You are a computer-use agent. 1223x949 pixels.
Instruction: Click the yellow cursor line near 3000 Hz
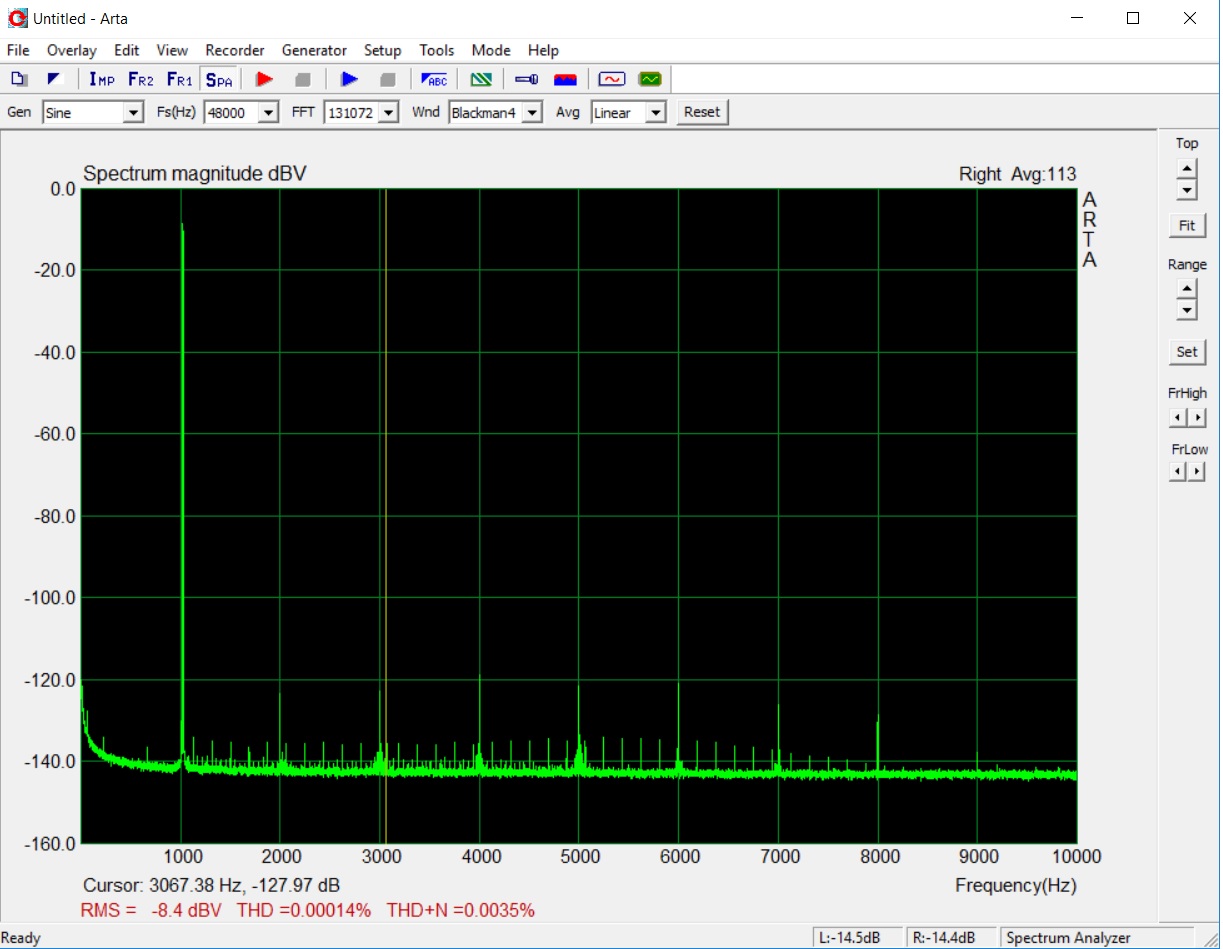tap(385, 515)
